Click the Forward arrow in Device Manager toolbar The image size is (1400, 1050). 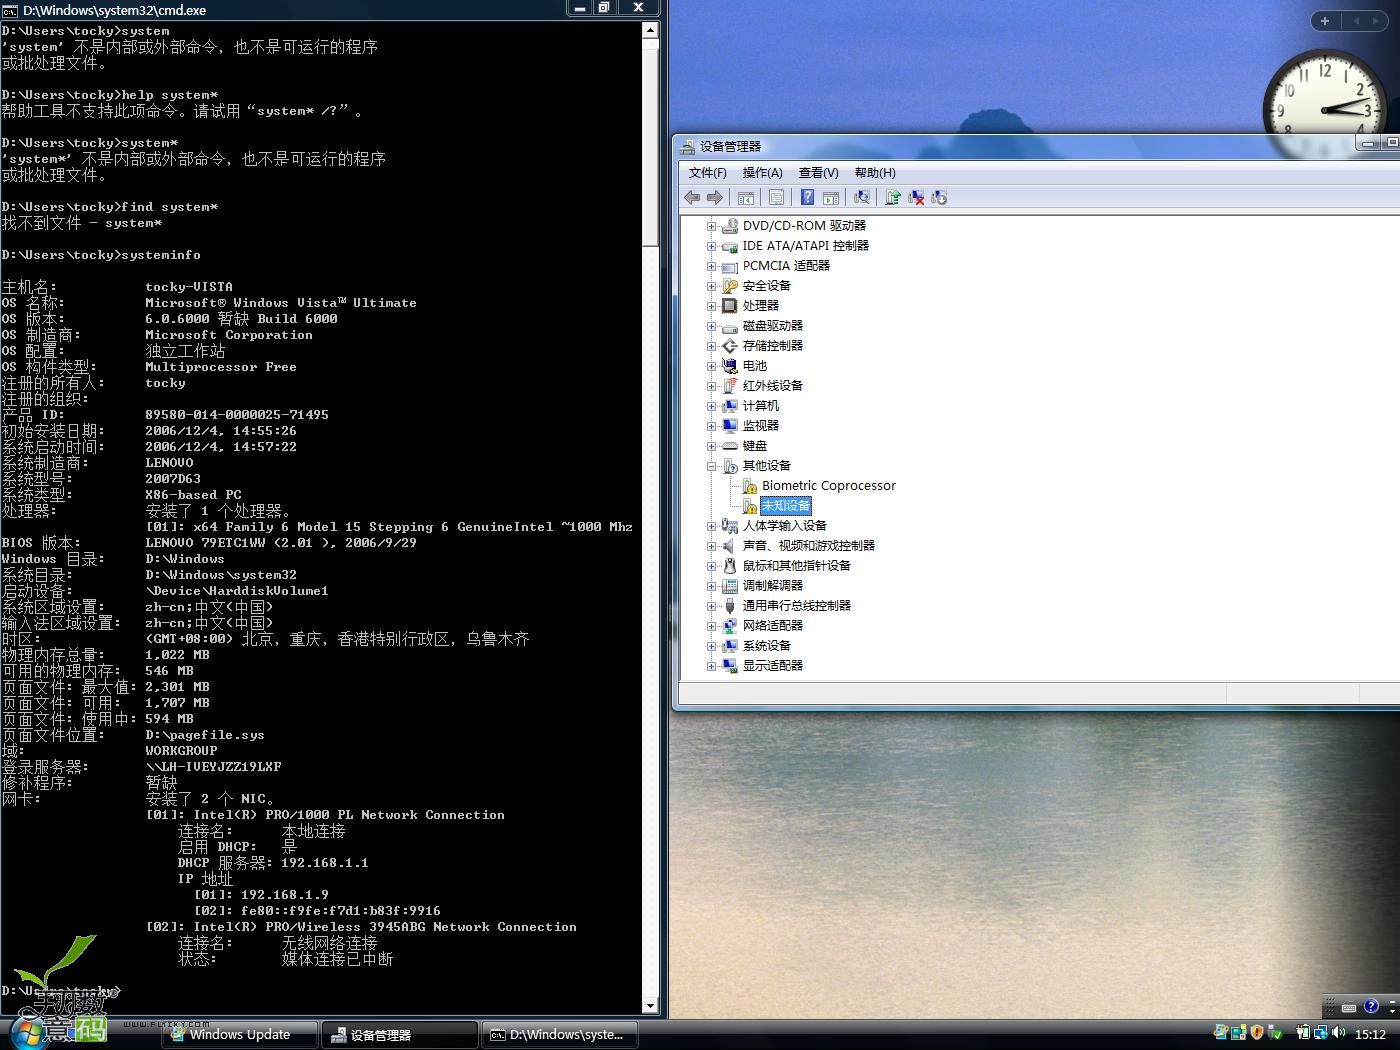(x=714, y=198)
